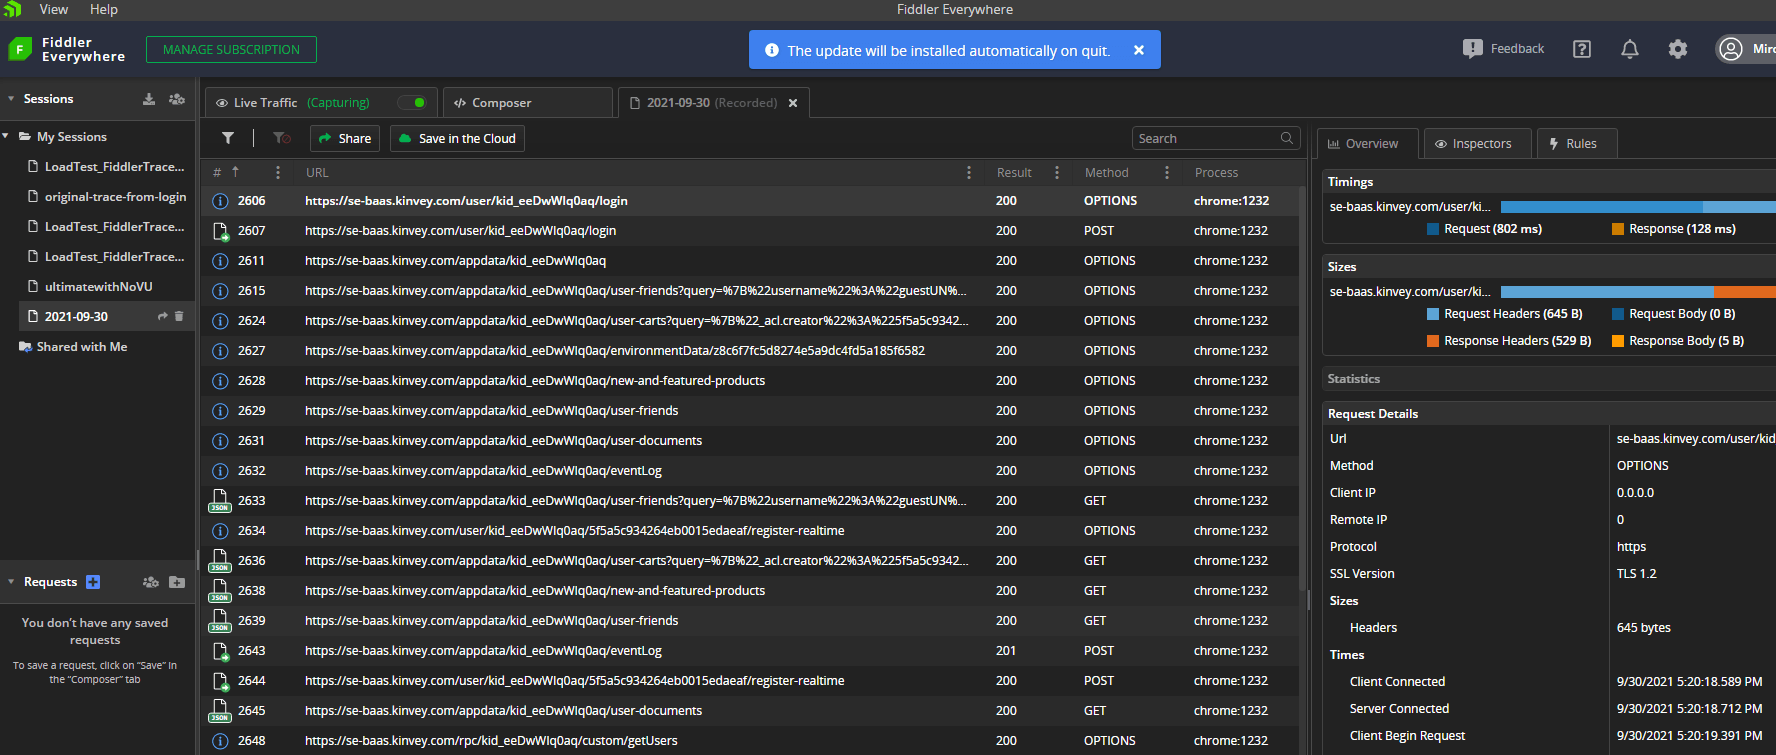Open the # column options menu dots
The height and width of the screenshot is (755, 1776).
[x=278, y=172]
